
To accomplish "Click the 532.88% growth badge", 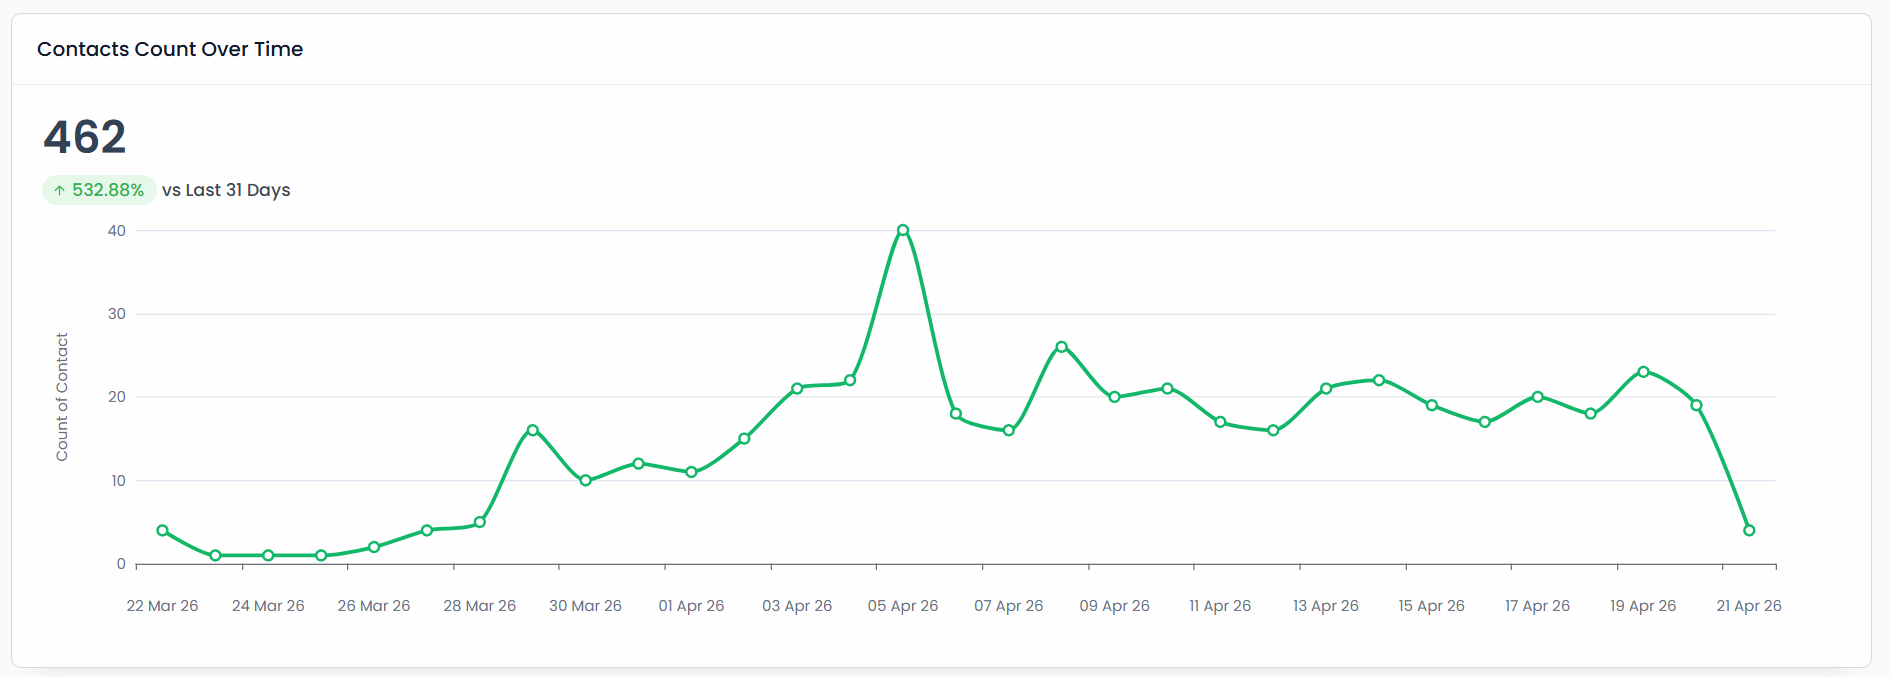I will pos(99,190).
